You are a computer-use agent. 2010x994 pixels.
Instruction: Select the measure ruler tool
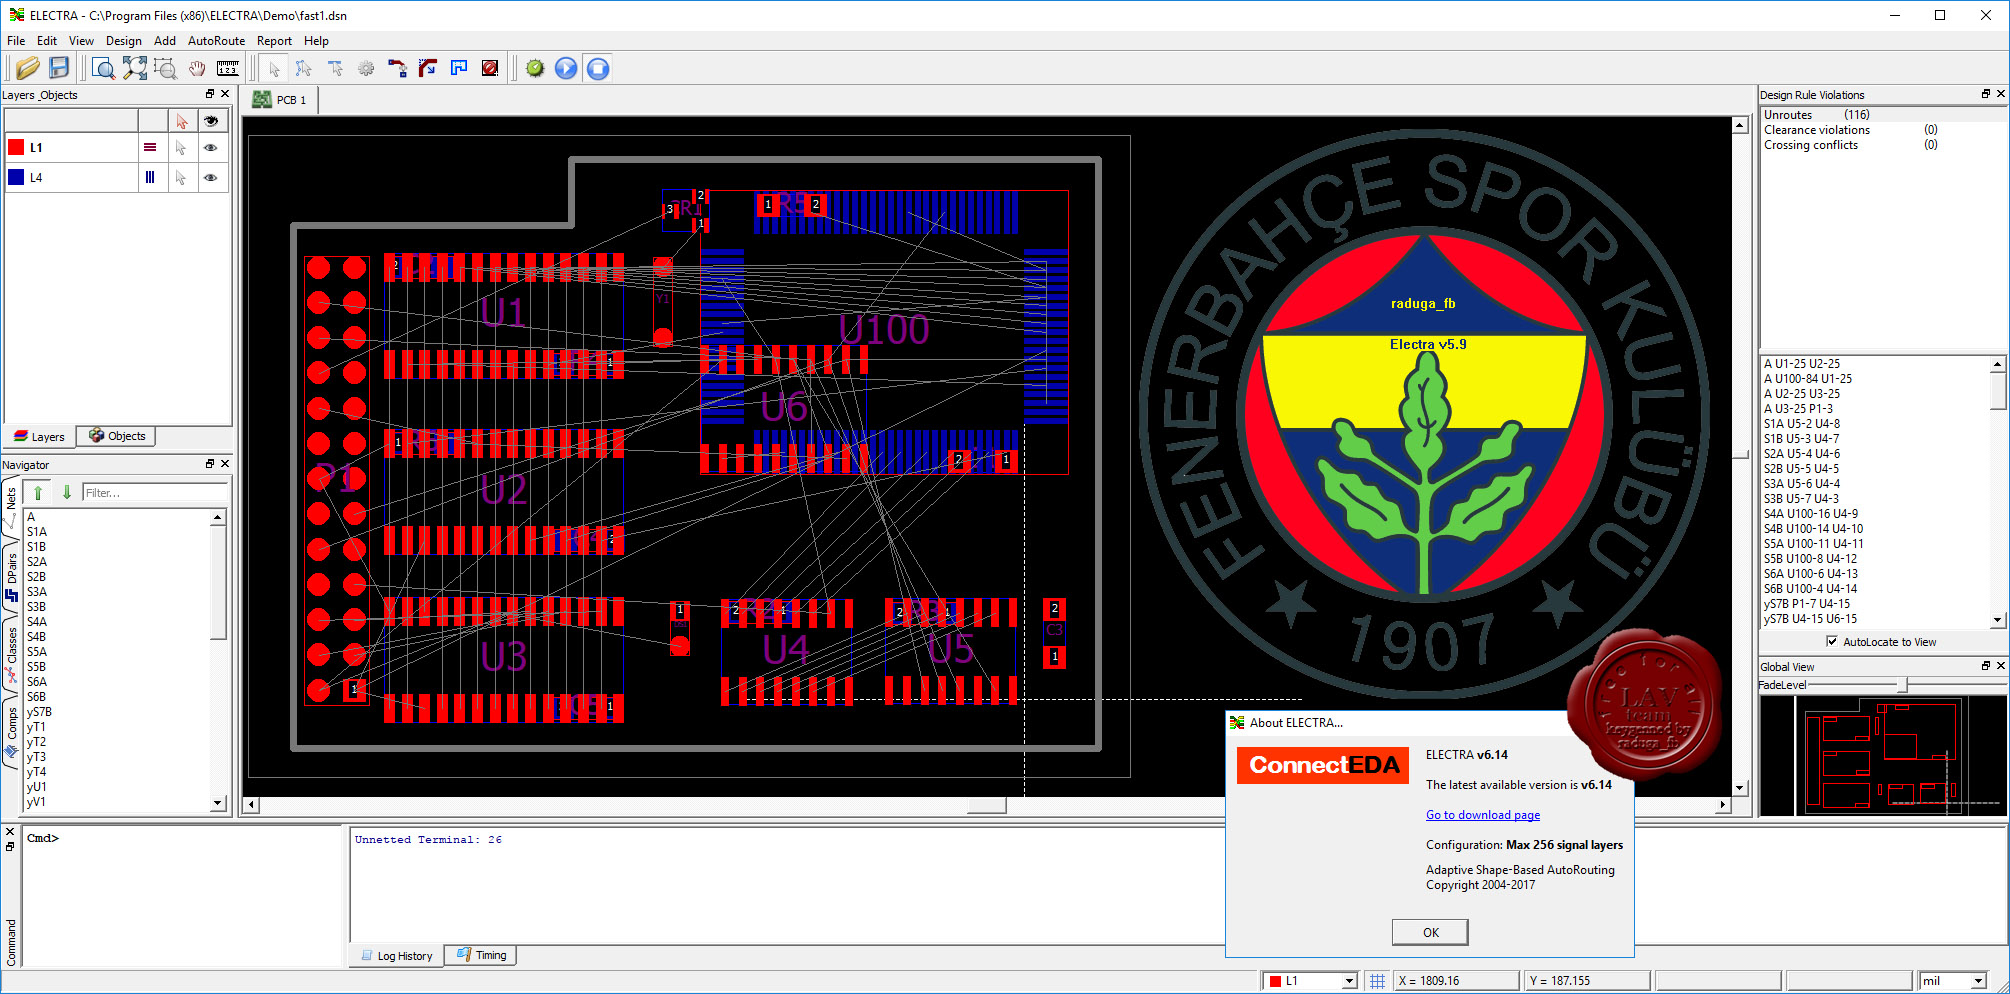pos(228,68)
